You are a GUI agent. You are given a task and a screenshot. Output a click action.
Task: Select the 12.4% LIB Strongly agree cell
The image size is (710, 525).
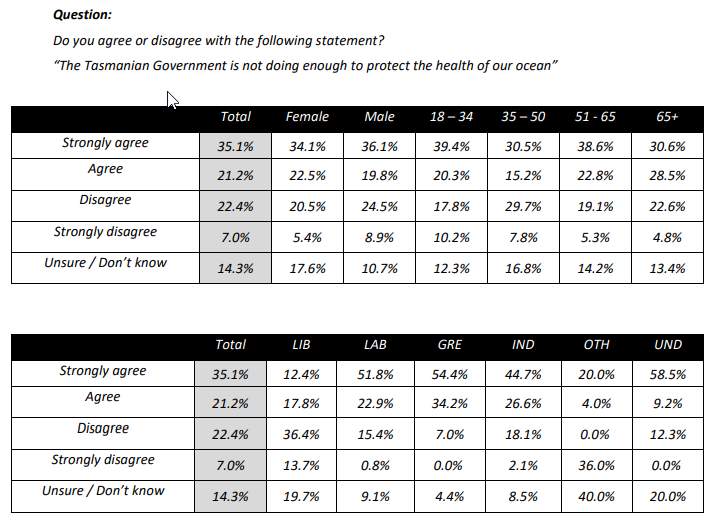301,375
